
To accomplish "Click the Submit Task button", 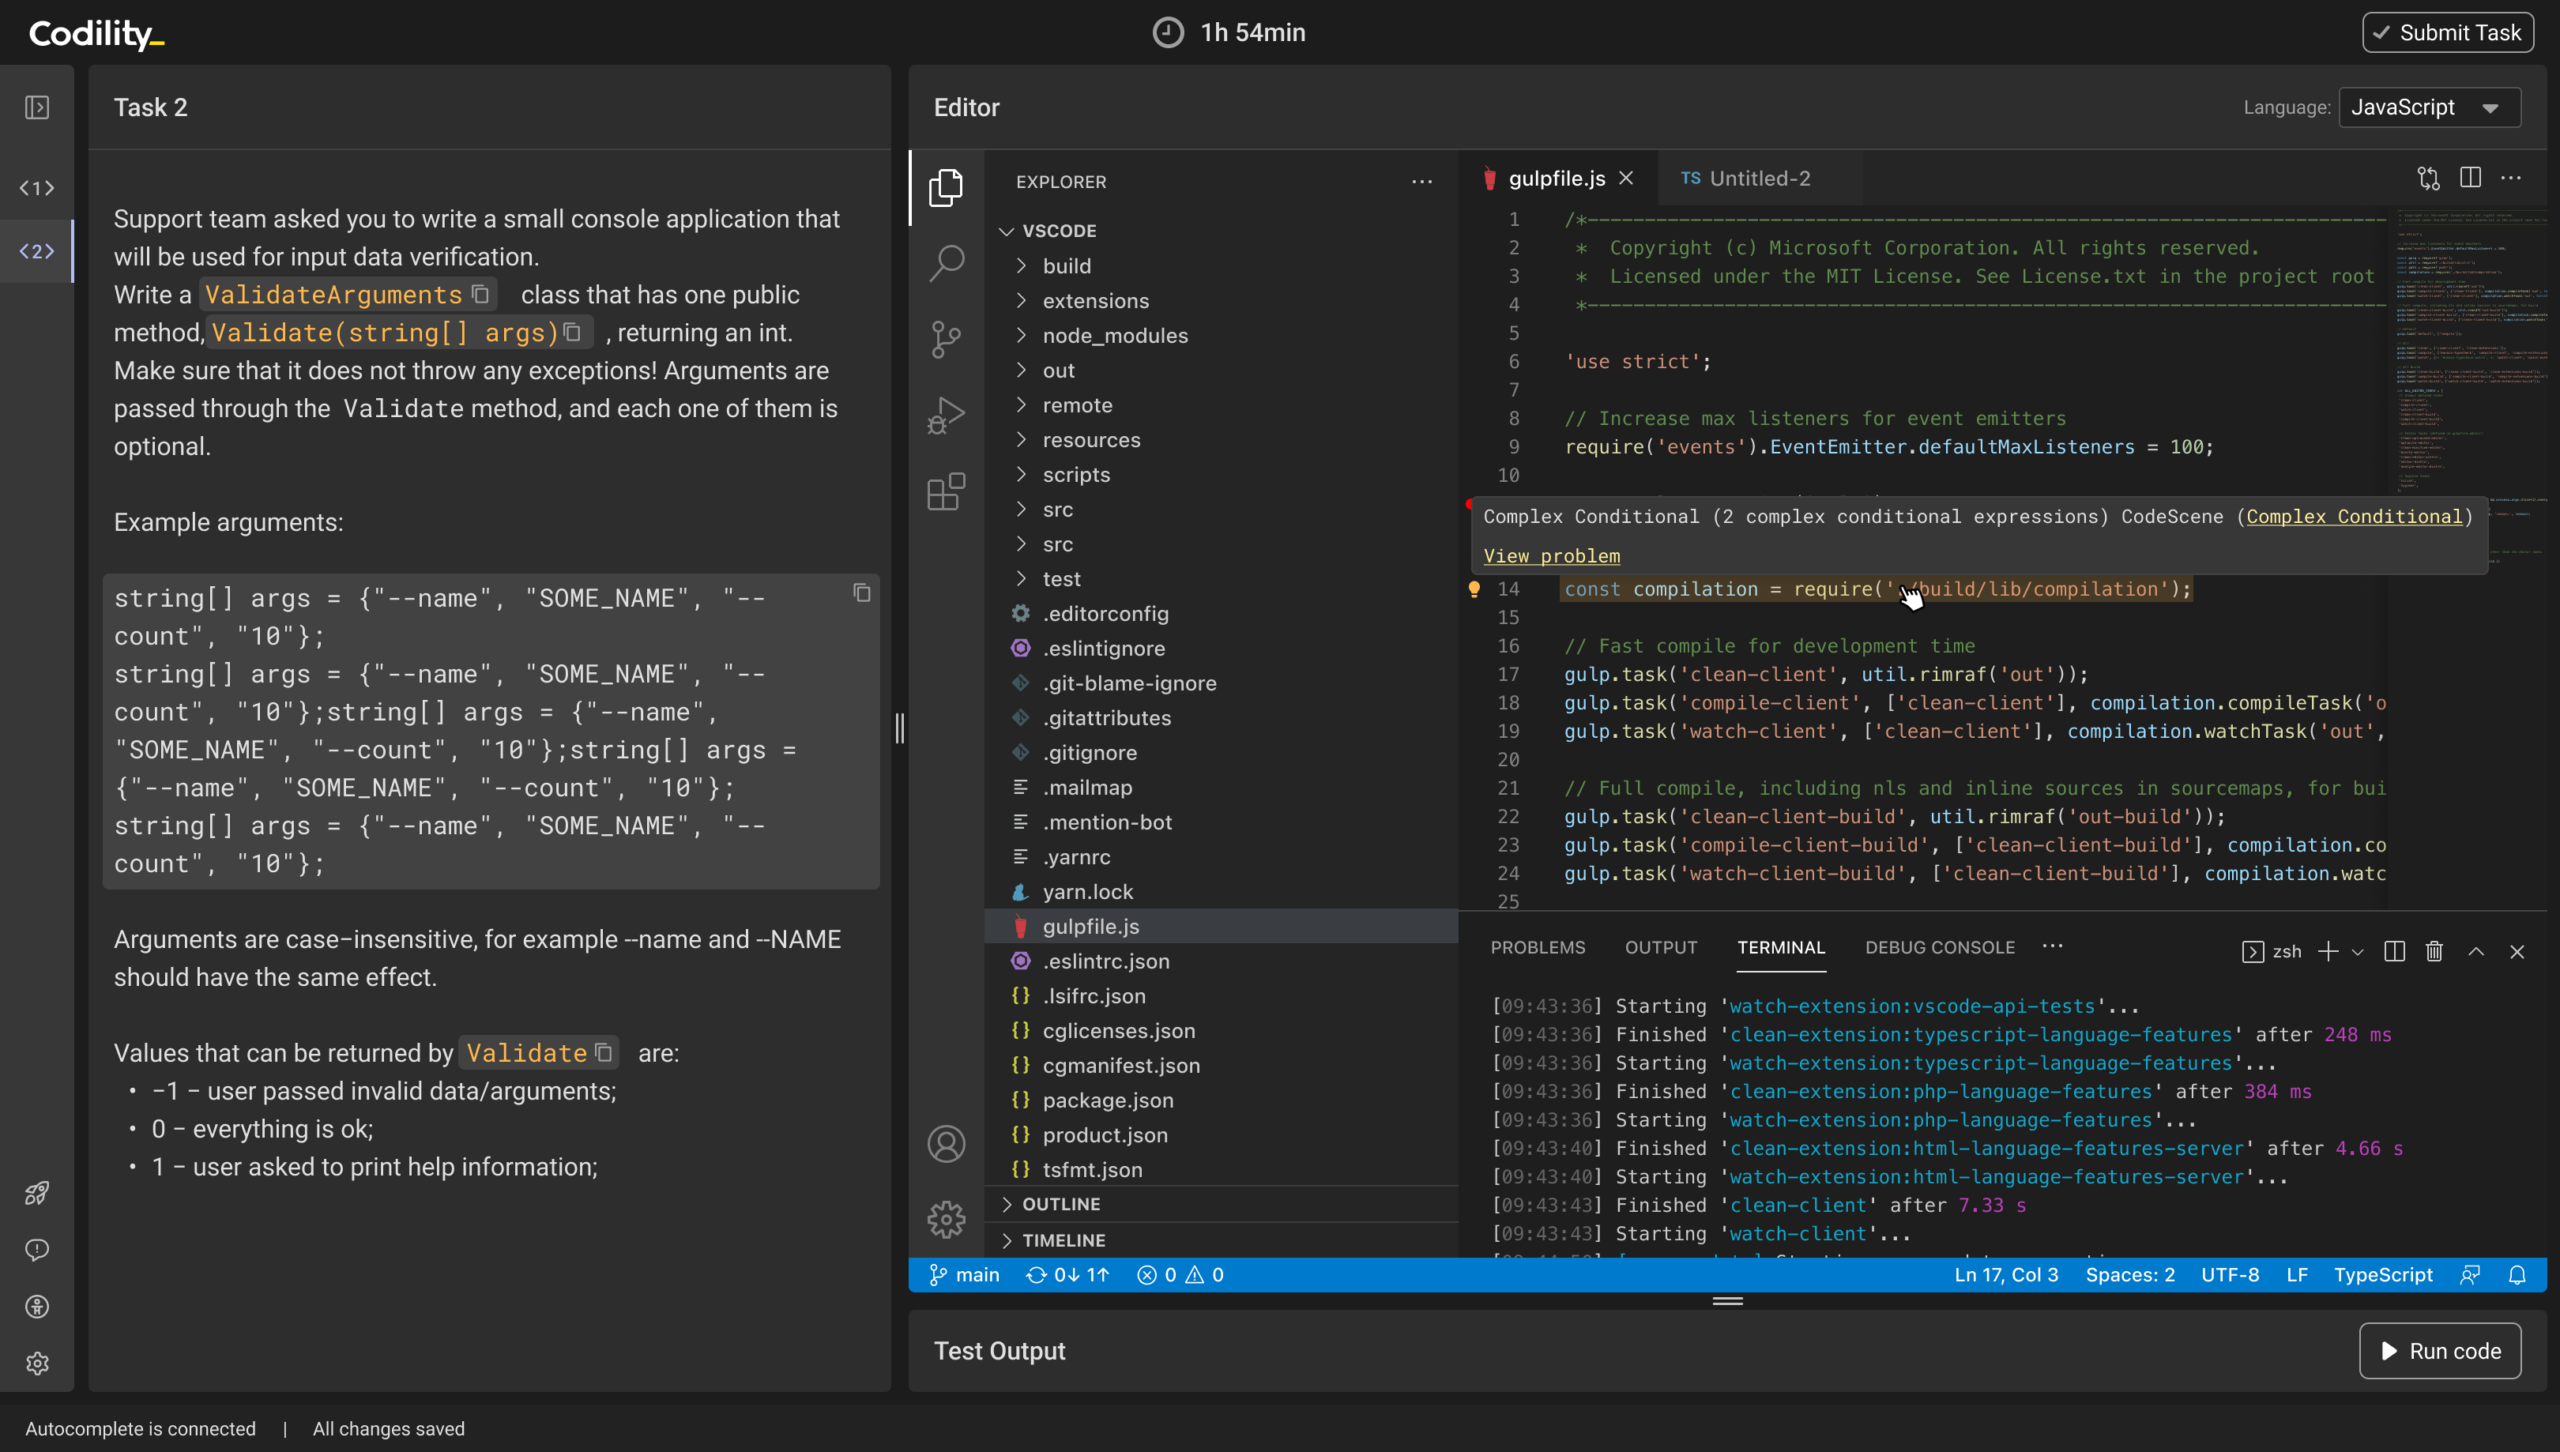I will (x=2447, y=32).
